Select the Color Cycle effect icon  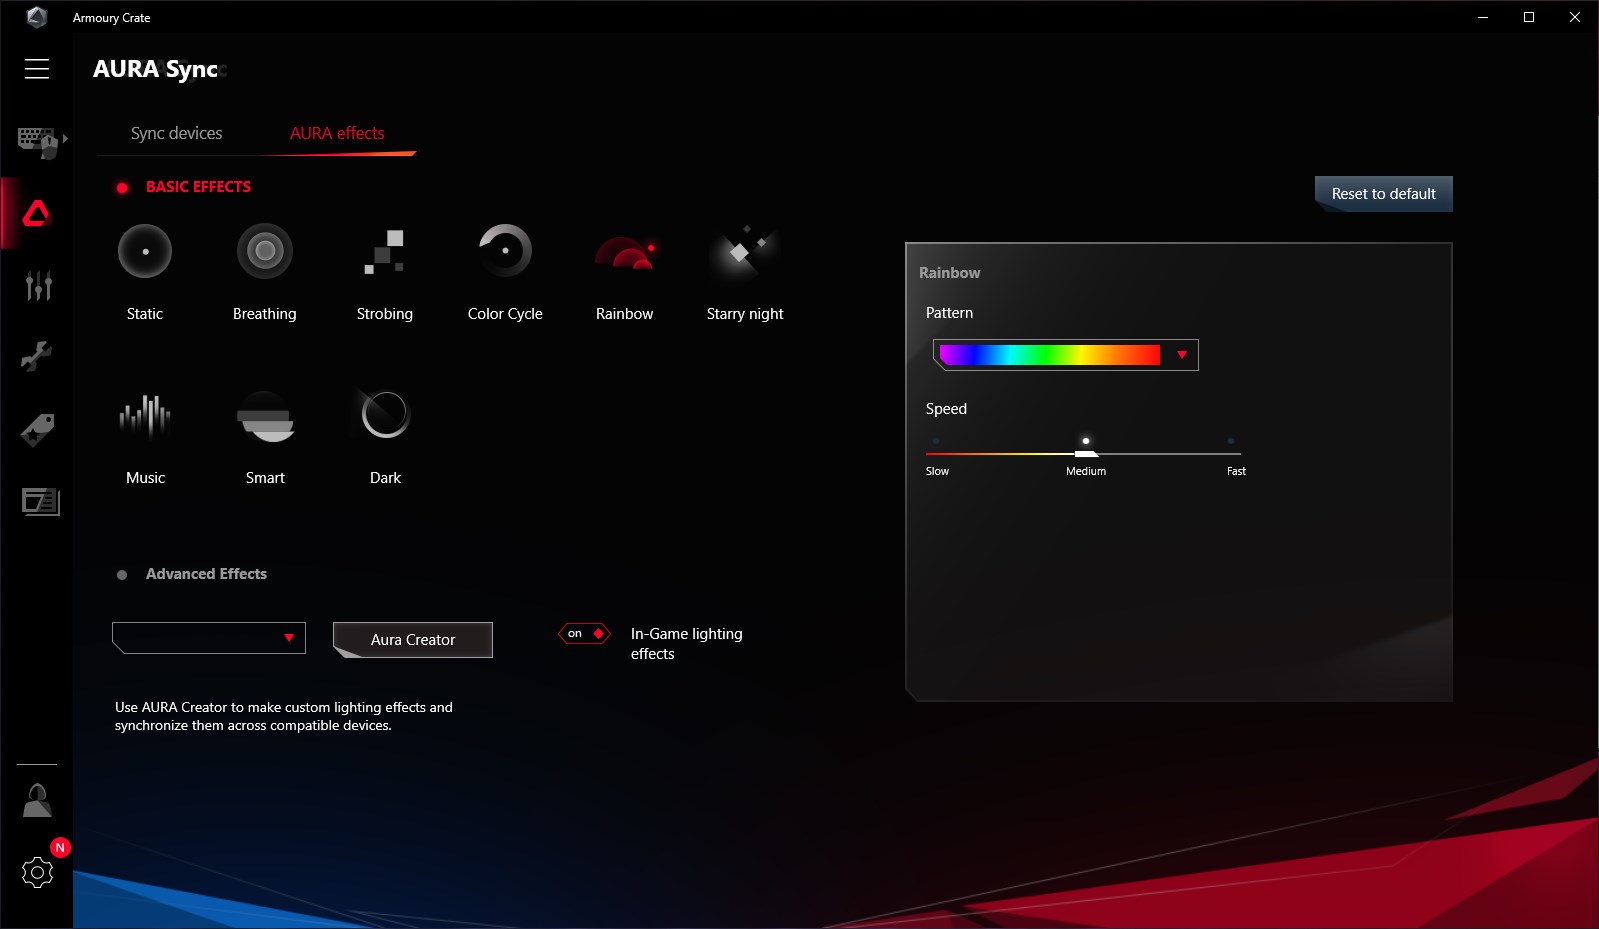click(505, 251)
